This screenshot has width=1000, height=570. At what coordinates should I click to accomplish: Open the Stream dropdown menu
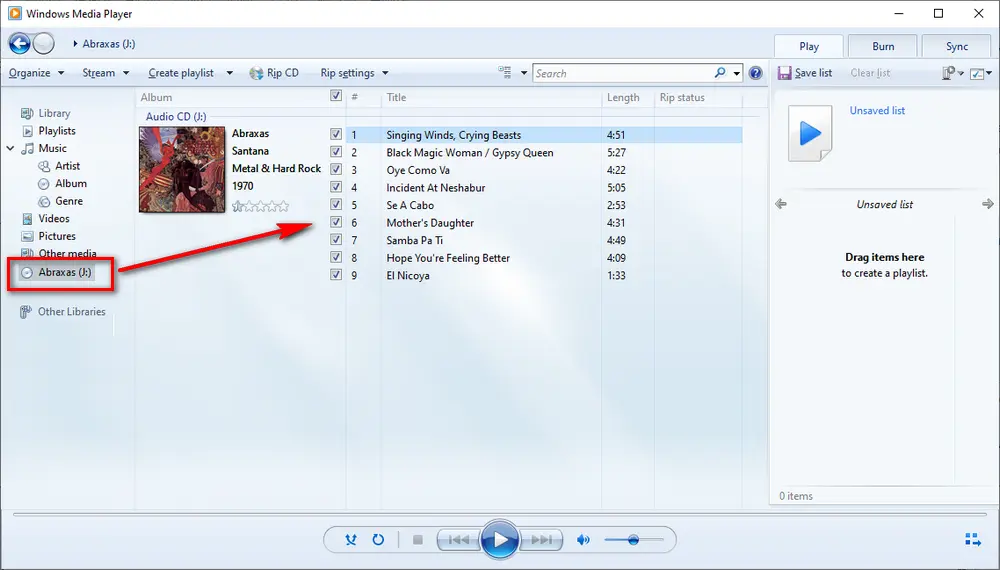[x=106, y=73]
